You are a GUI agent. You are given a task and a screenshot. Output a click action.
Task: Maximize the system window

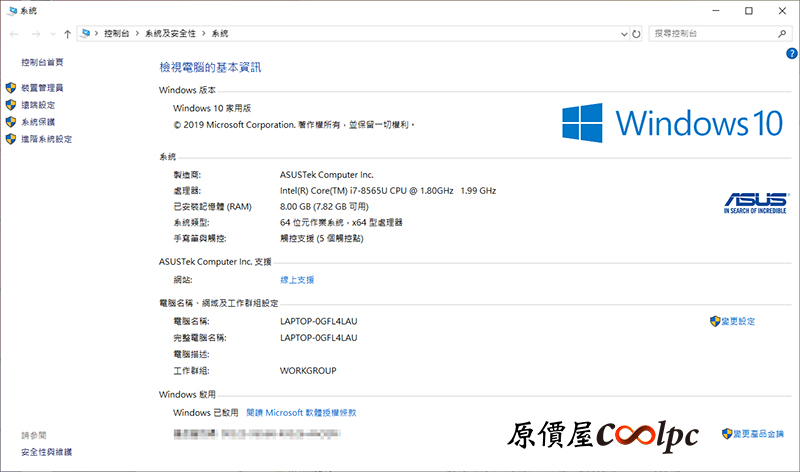748,11
